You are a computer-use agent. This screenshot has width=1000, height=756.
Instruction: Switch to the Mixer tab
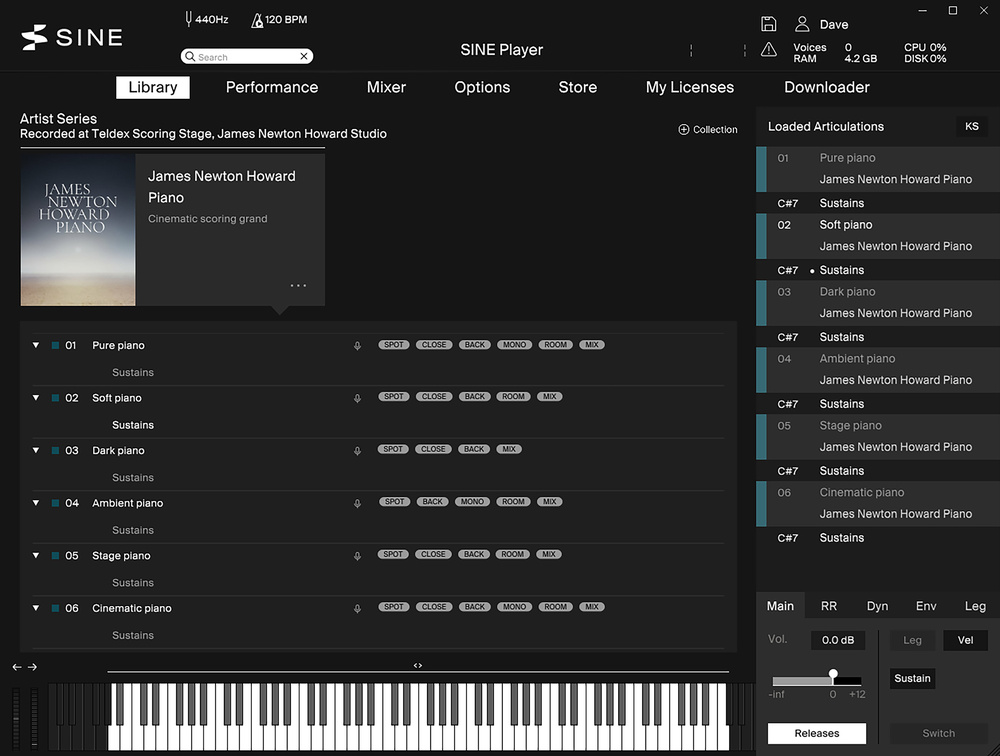pos(386,87)
